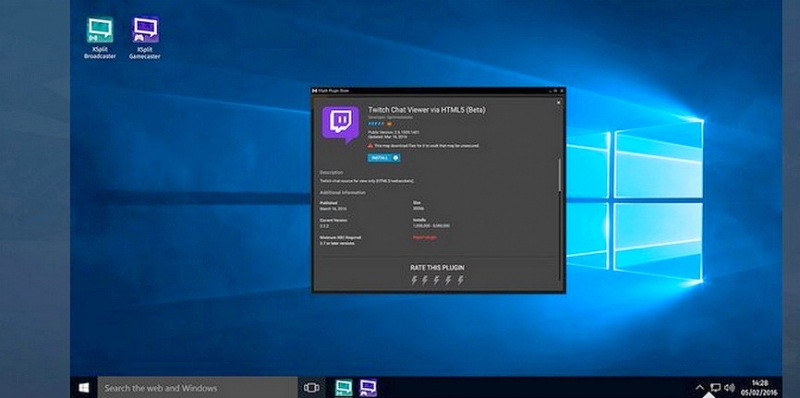Click the Search the web and Windows box
The width and height of the screenshot is (800, 398).
coord(197,388)
